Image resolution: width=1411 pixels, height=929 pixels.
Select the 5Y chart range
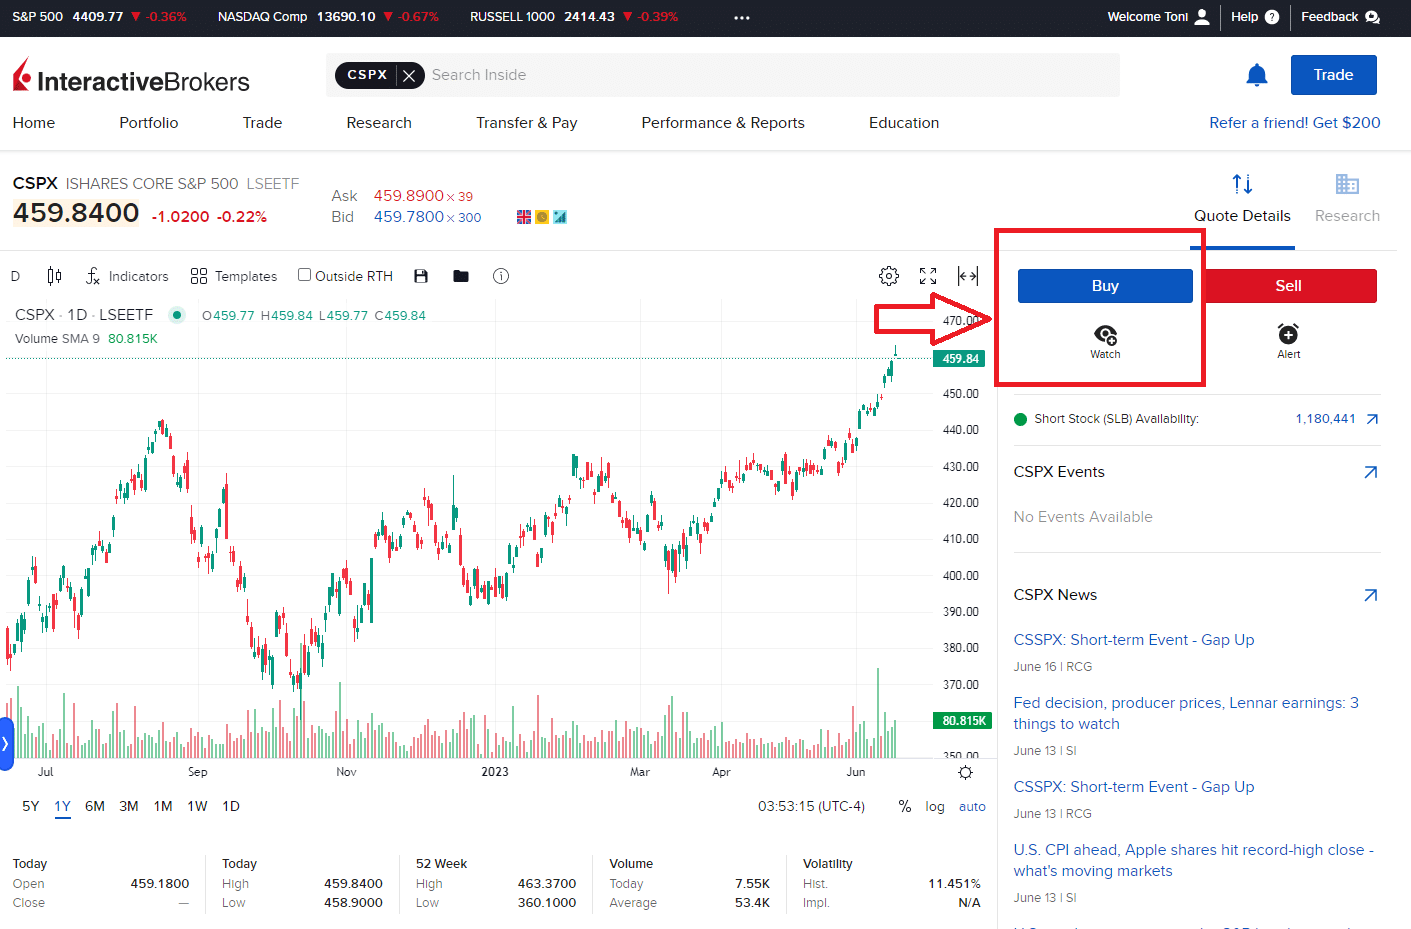(x=31, y=806)
